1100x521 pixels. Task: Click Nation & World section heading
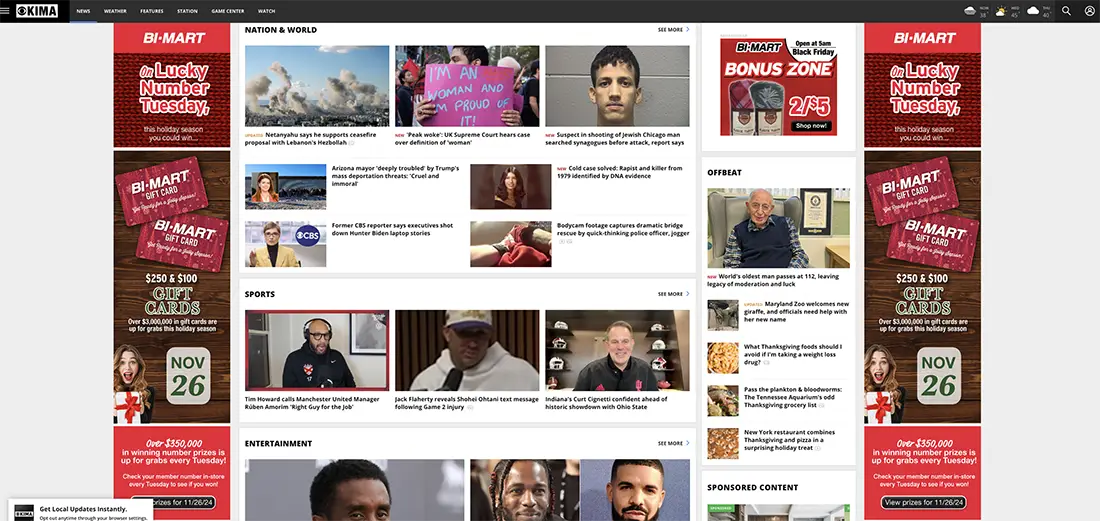281,30
